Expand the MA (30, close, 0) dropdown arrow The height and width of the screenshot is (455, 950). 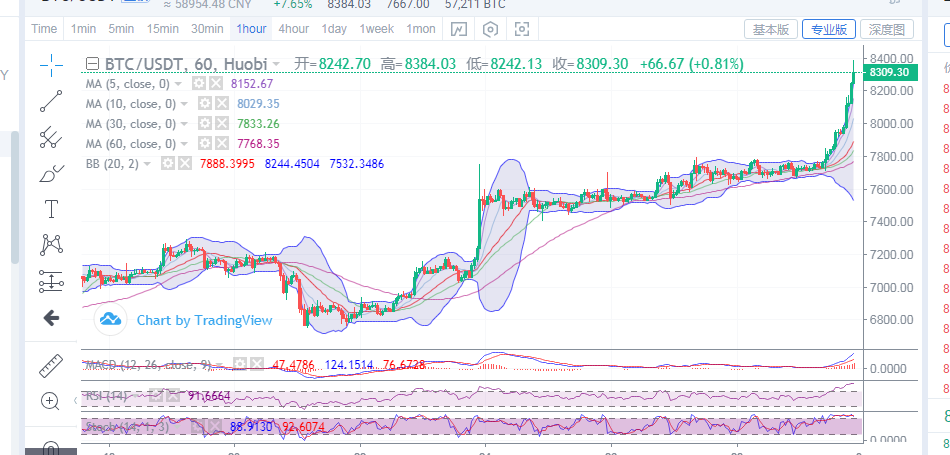click(x=184, y=124)
